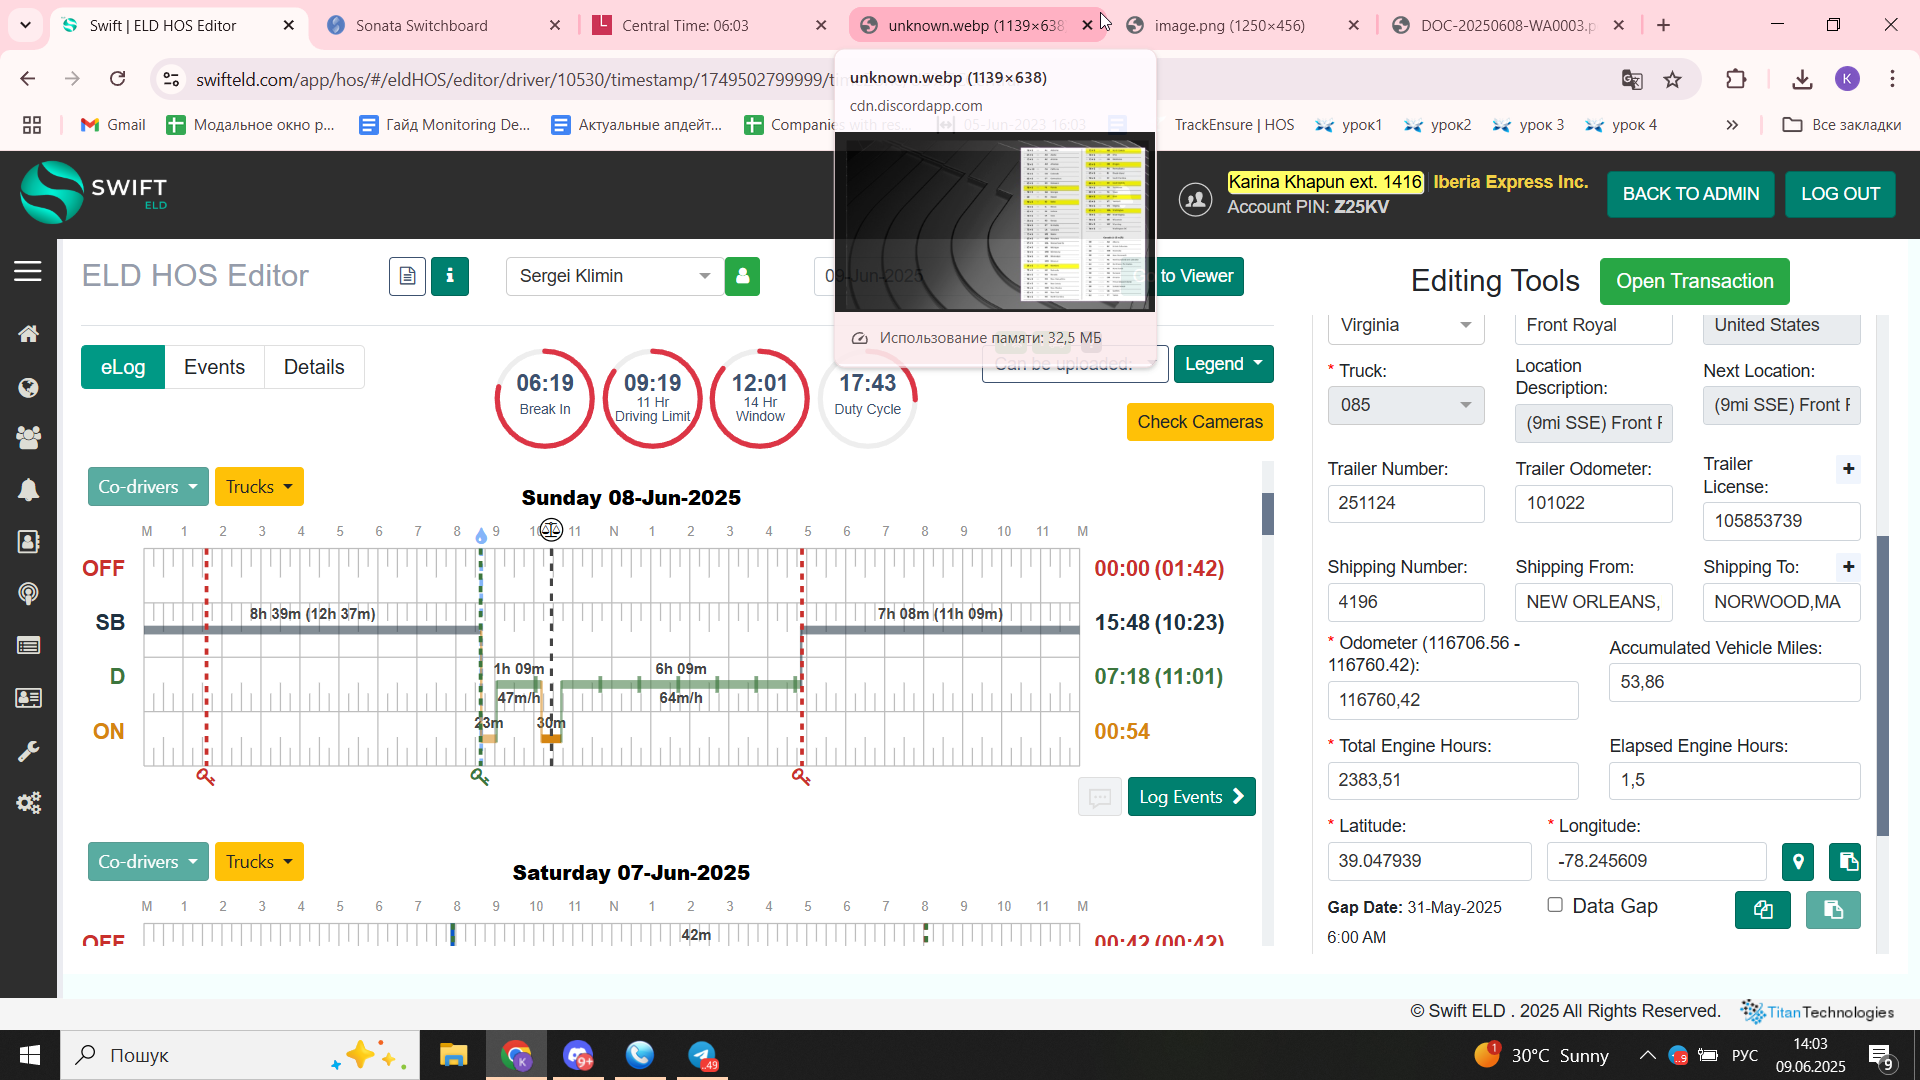The height and width of the screenshot is (1080, 1920).
Task: Click the user account avatar icon in header
Action: (1195, 199)
